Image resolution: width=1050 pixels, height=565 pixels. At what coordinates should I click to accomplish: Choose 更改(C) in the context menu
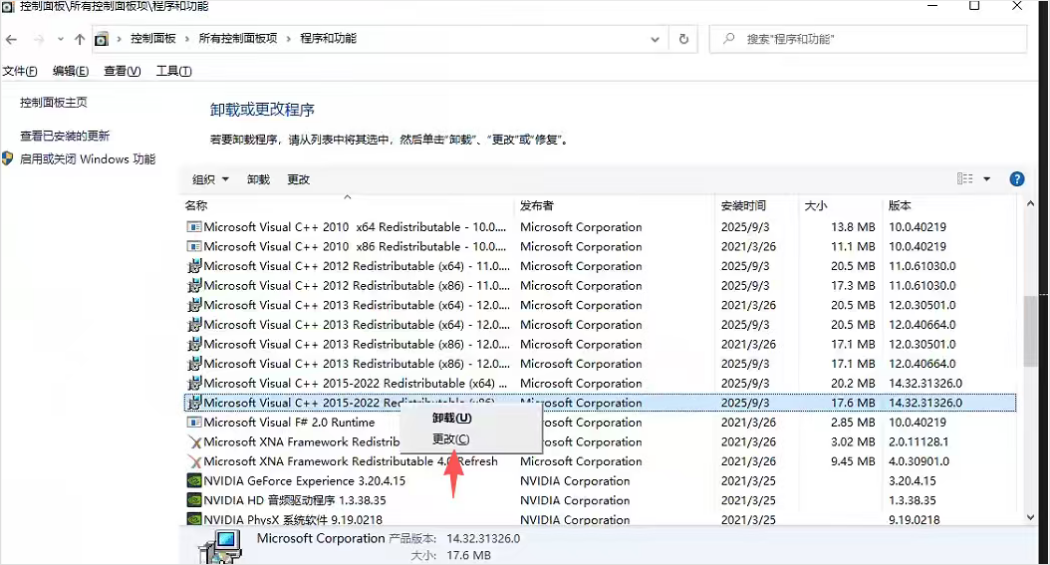pyautogui.click(x=450, y=440)
